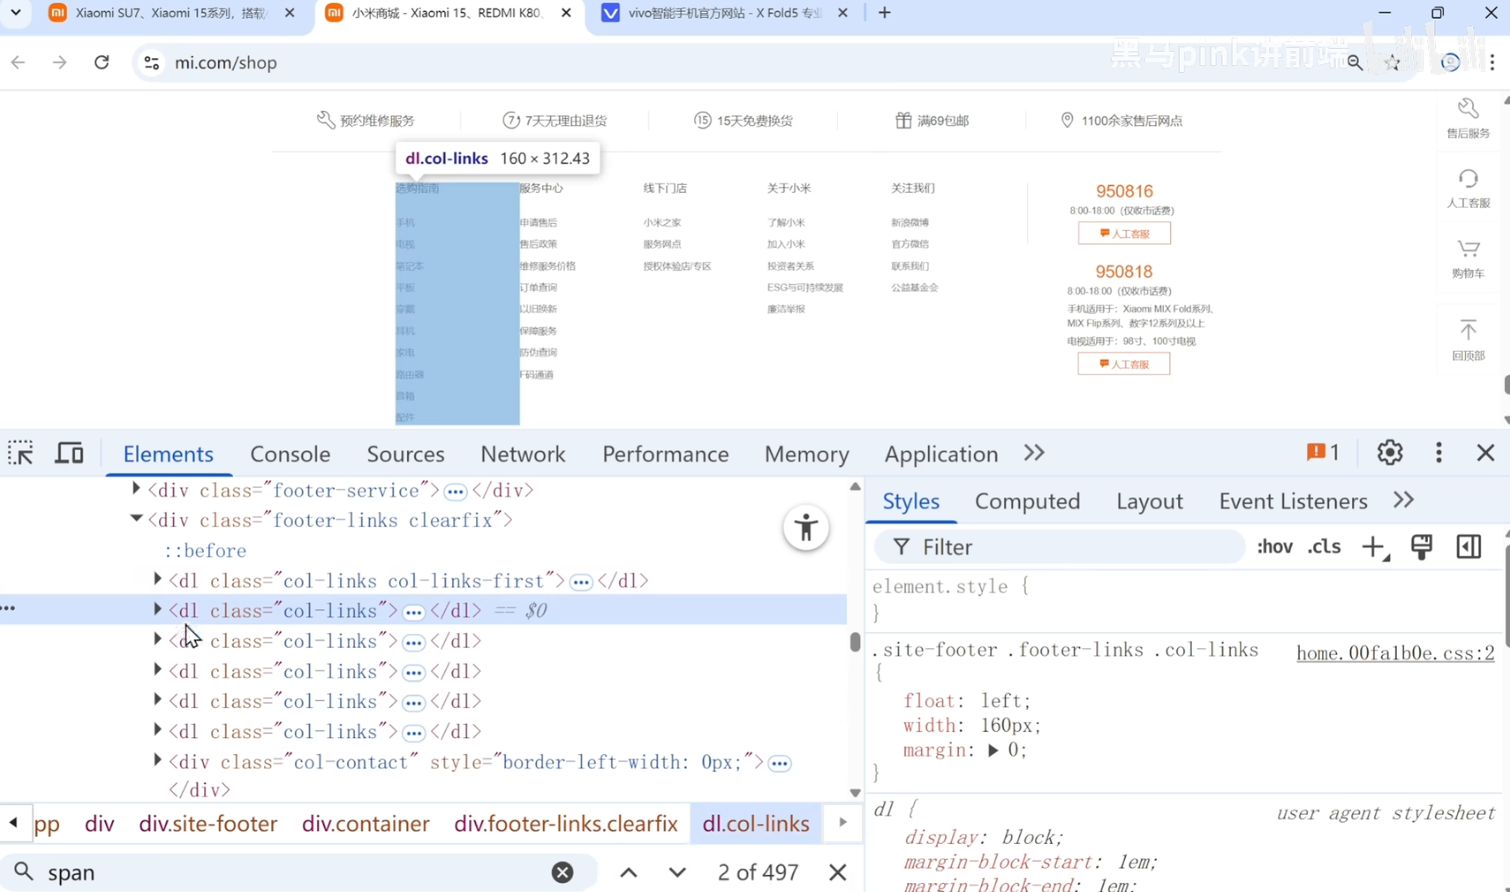Select div.site-footer in the breadcrumb
1510x892 pixels.
(208, 824)
